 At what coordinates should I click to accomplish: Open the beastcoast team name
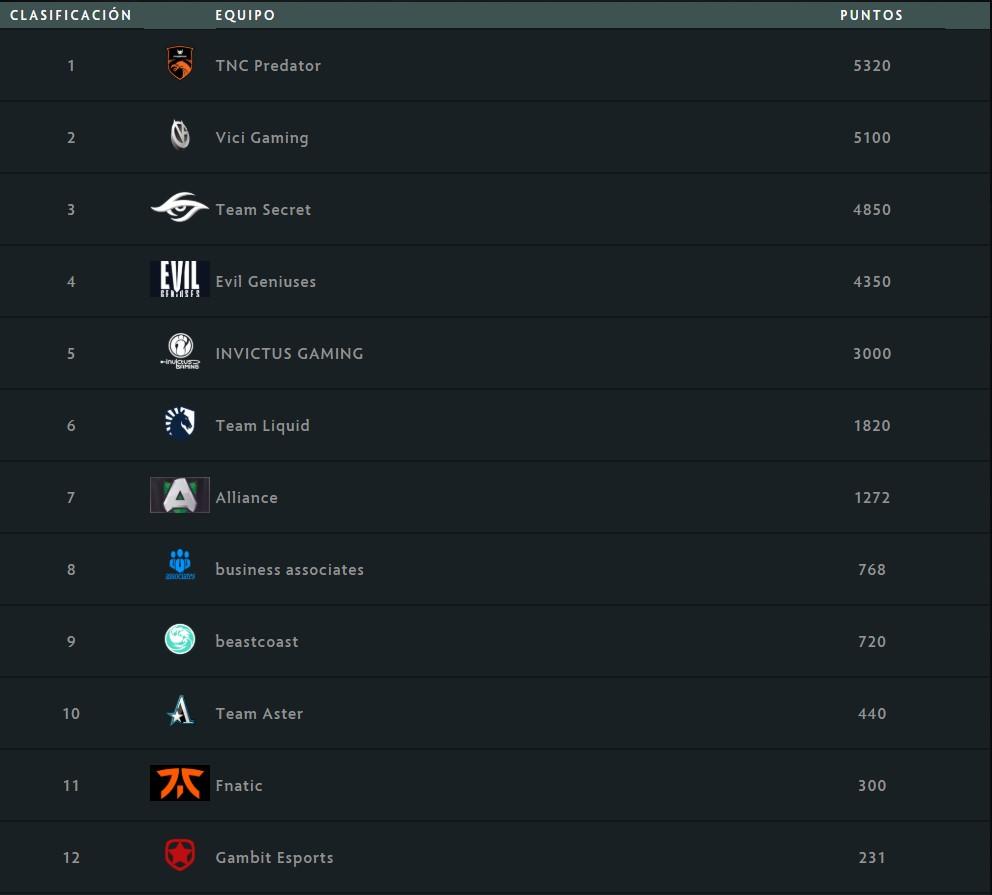tap(257, 641)
